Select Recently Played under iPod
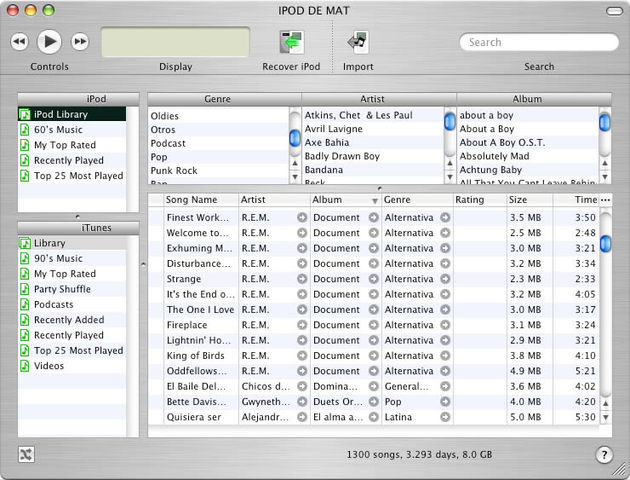630x480 pixels. [72, 160]
